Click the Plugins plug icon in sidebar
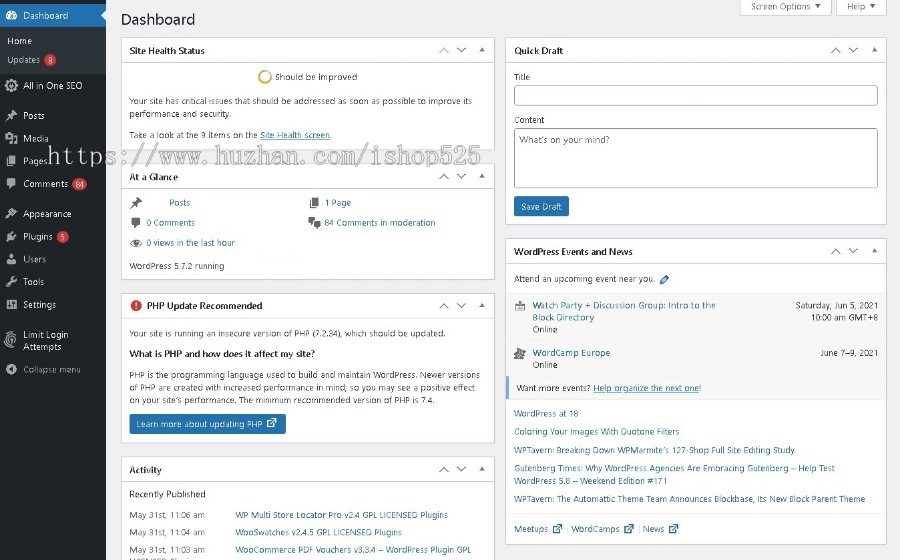 tap(11, 236)
